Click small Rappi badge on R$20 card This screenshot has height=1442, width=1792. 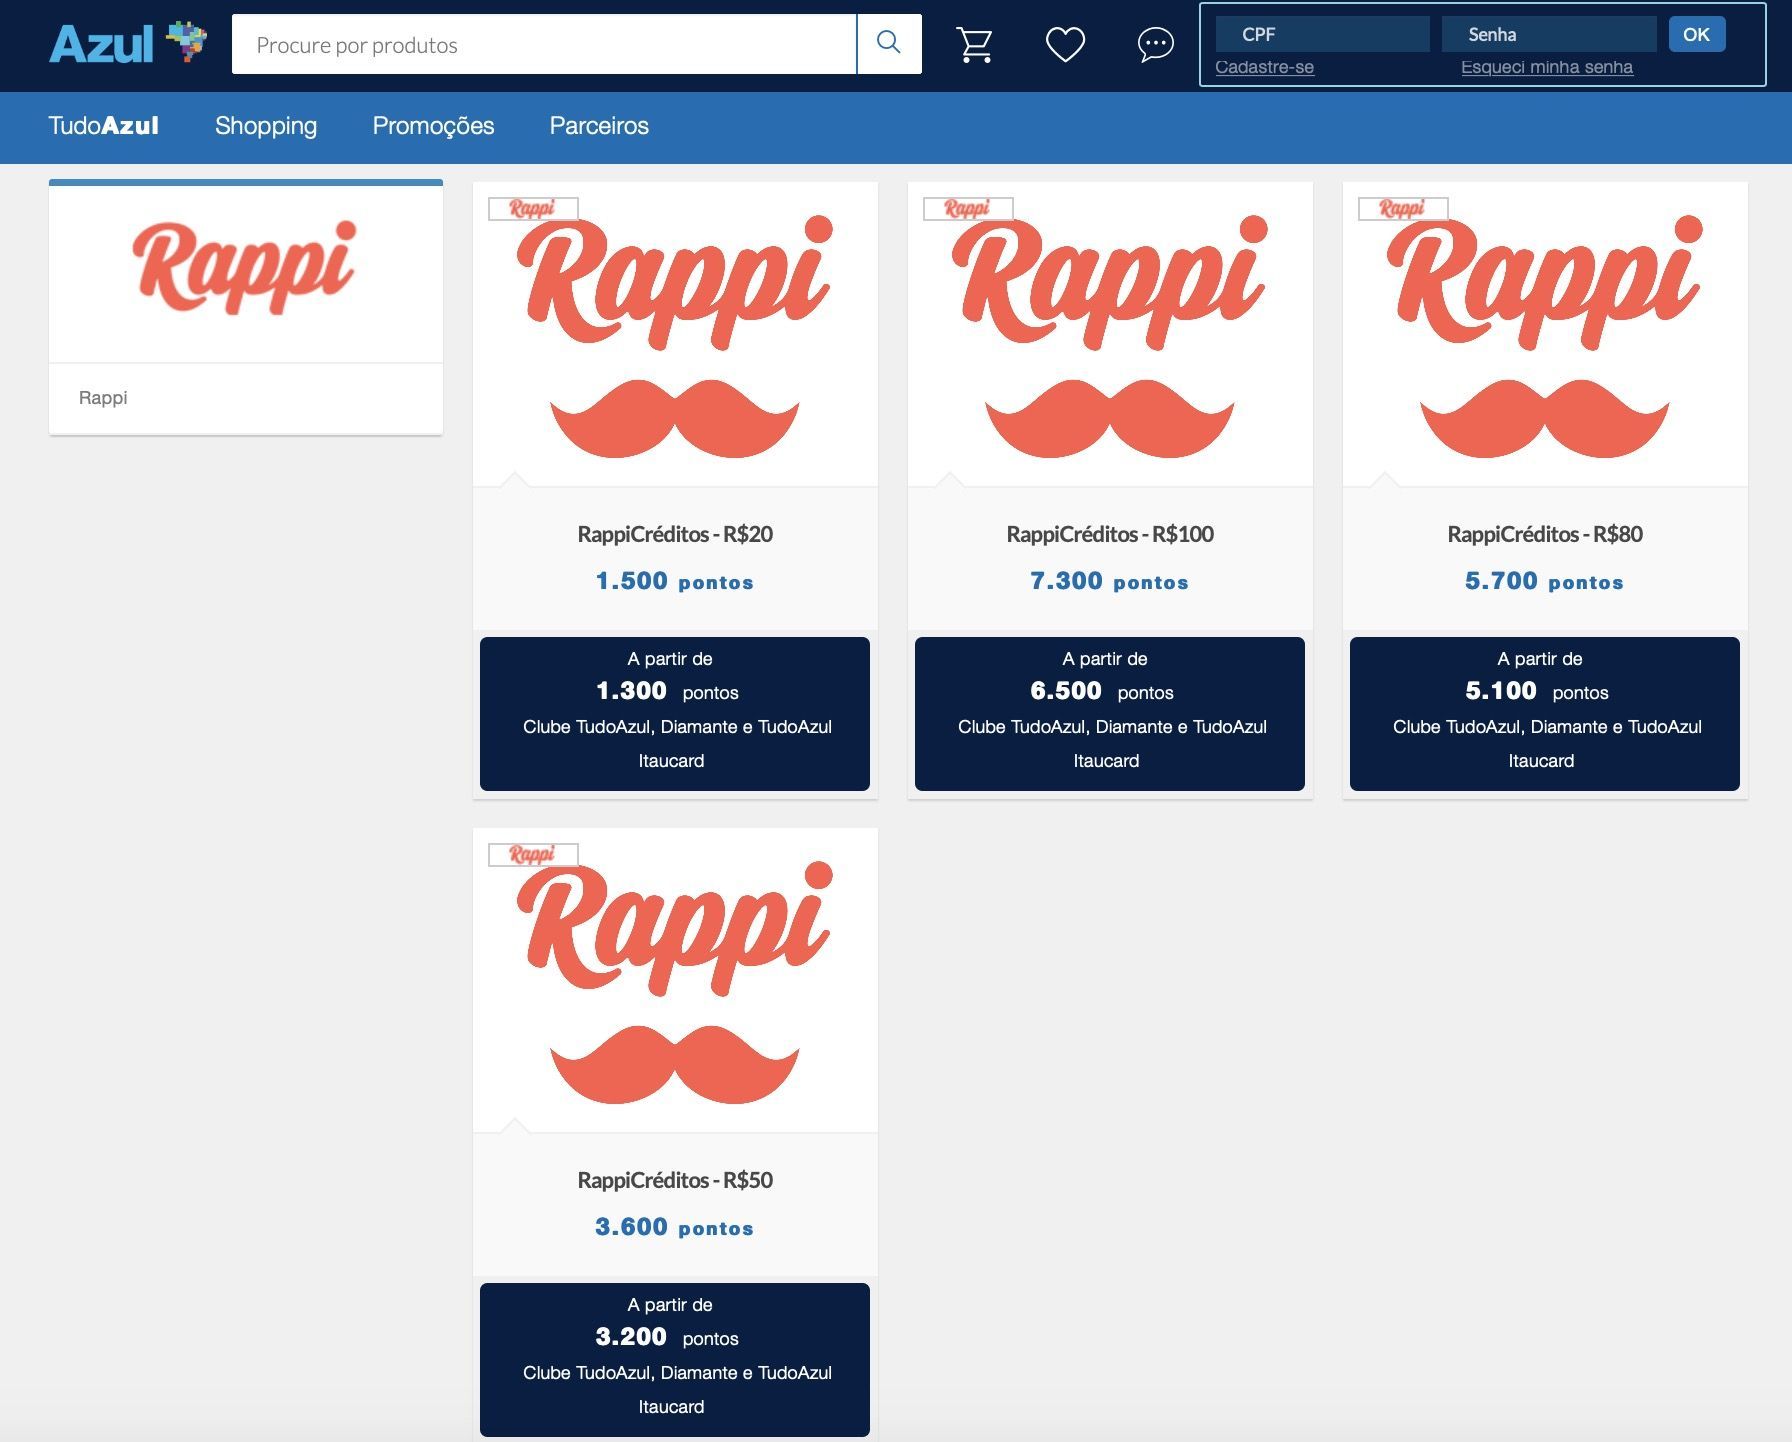[533, 208]
